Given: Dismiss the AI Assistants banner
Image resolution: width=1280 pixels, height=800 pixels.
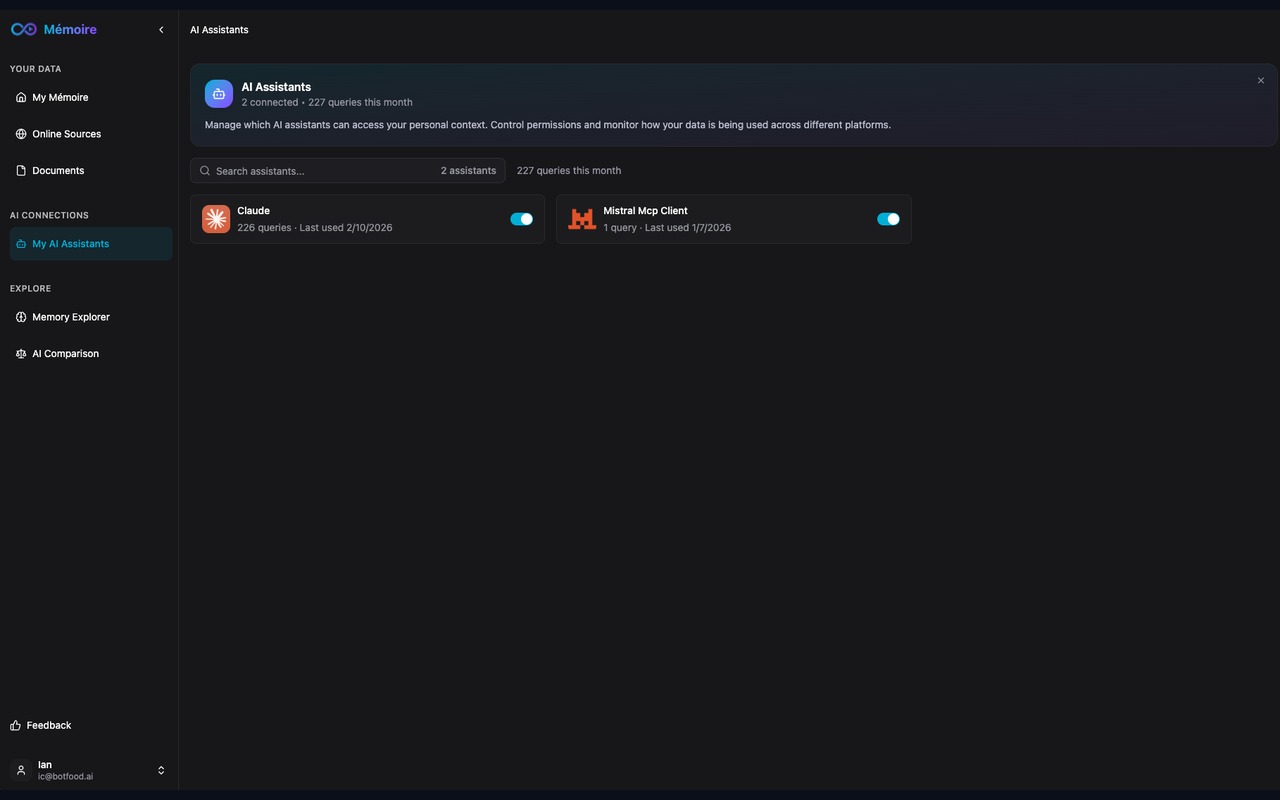Looking at the screenshot, I should click(x=1260, y=80).
